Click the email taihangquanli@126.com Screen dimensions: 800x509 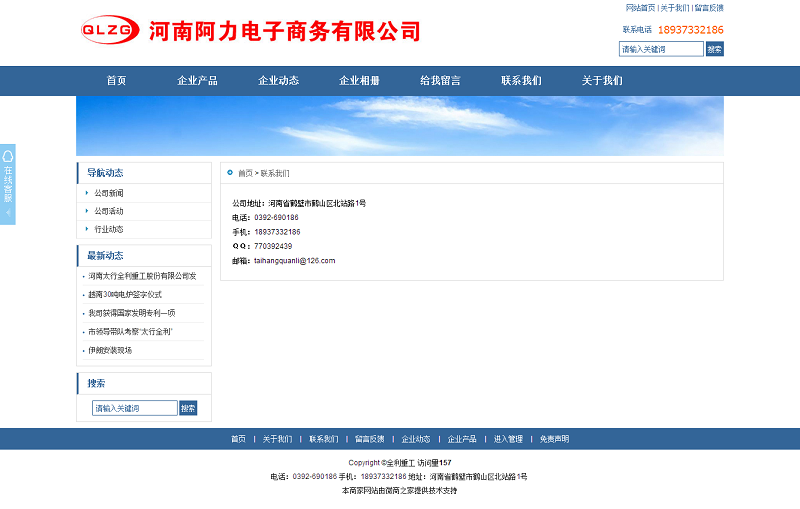click(294, 260)
